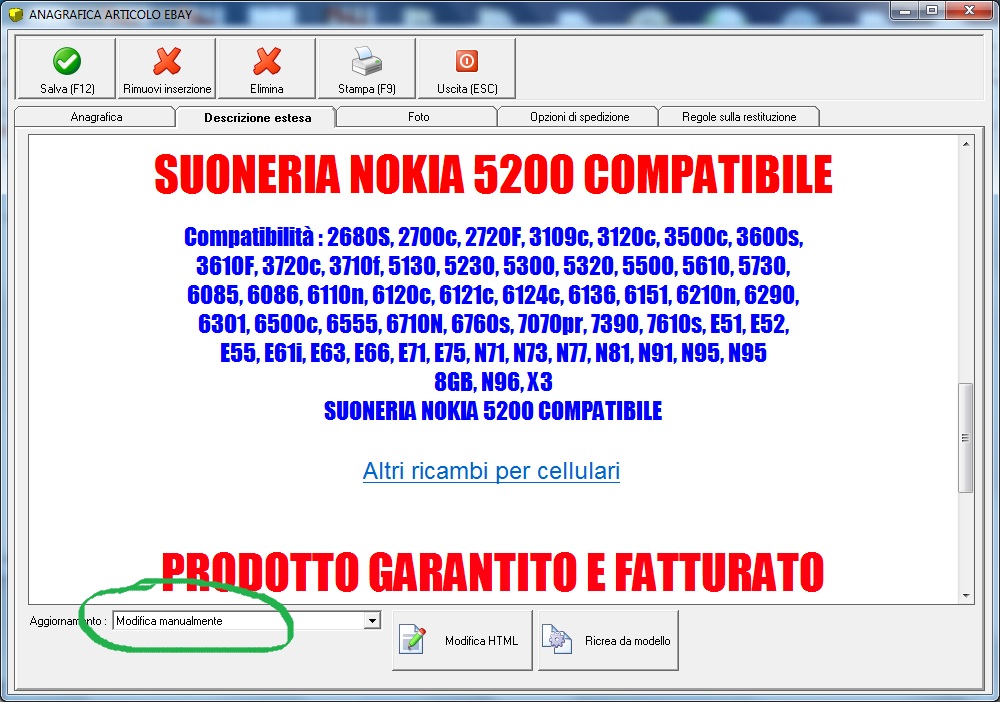Click the application icon in the title bar
This screenshot has width=1000, height=702.
15,14
